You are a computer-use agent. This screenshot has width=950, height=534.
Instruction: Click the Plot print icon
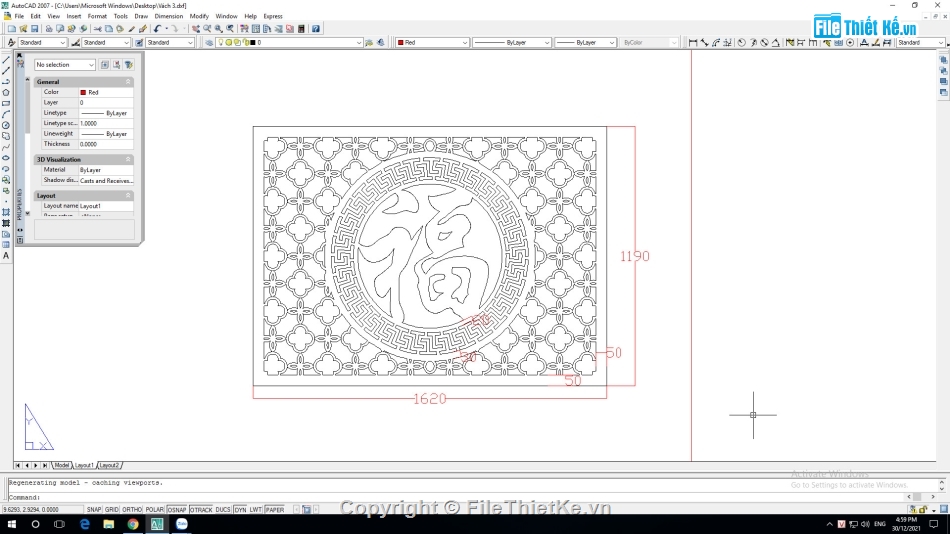click(x=49, y=28)
